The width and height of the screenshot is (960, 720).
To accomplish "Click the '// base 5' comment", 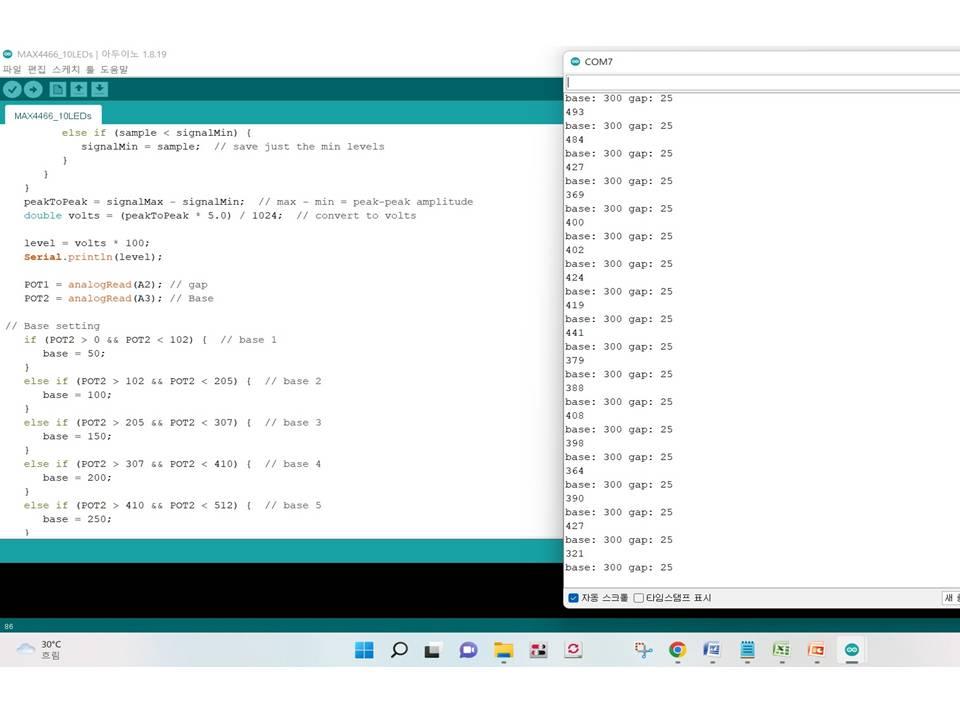I will pos(293,505).
